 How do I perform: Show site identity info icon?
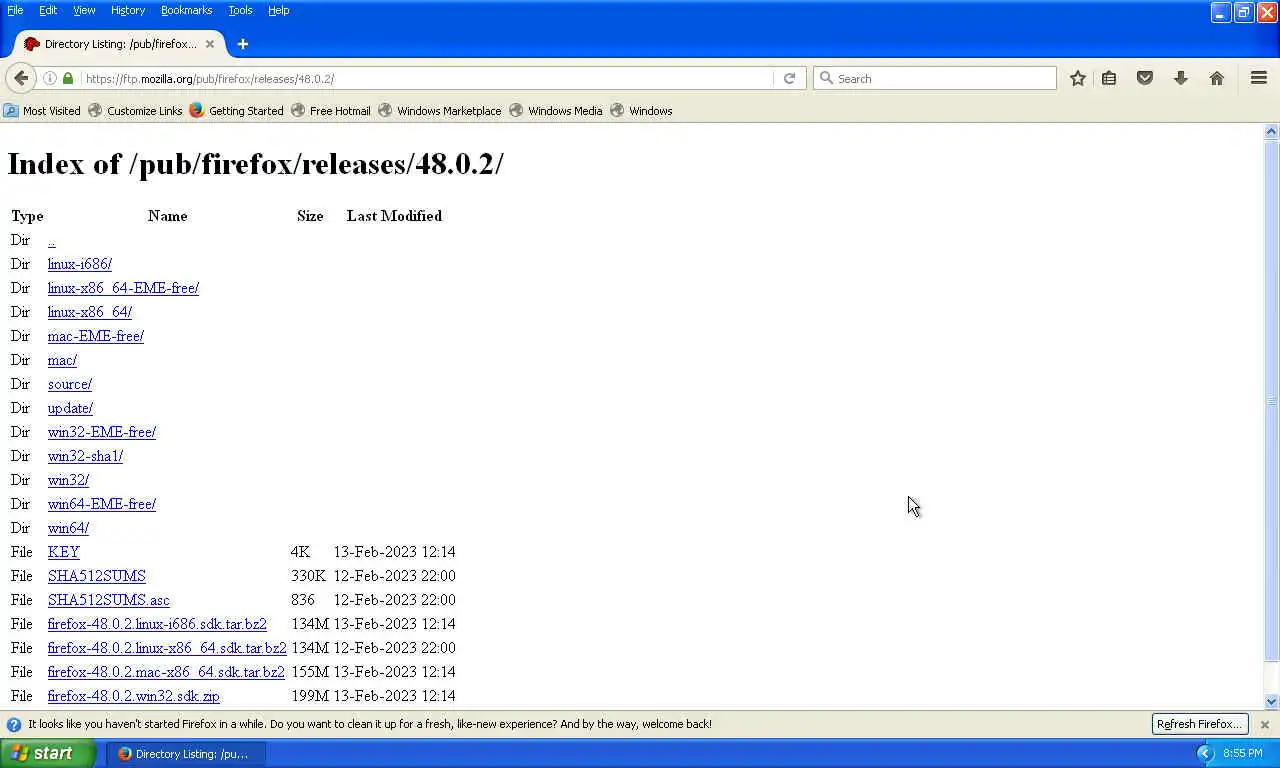coord(50,78)
